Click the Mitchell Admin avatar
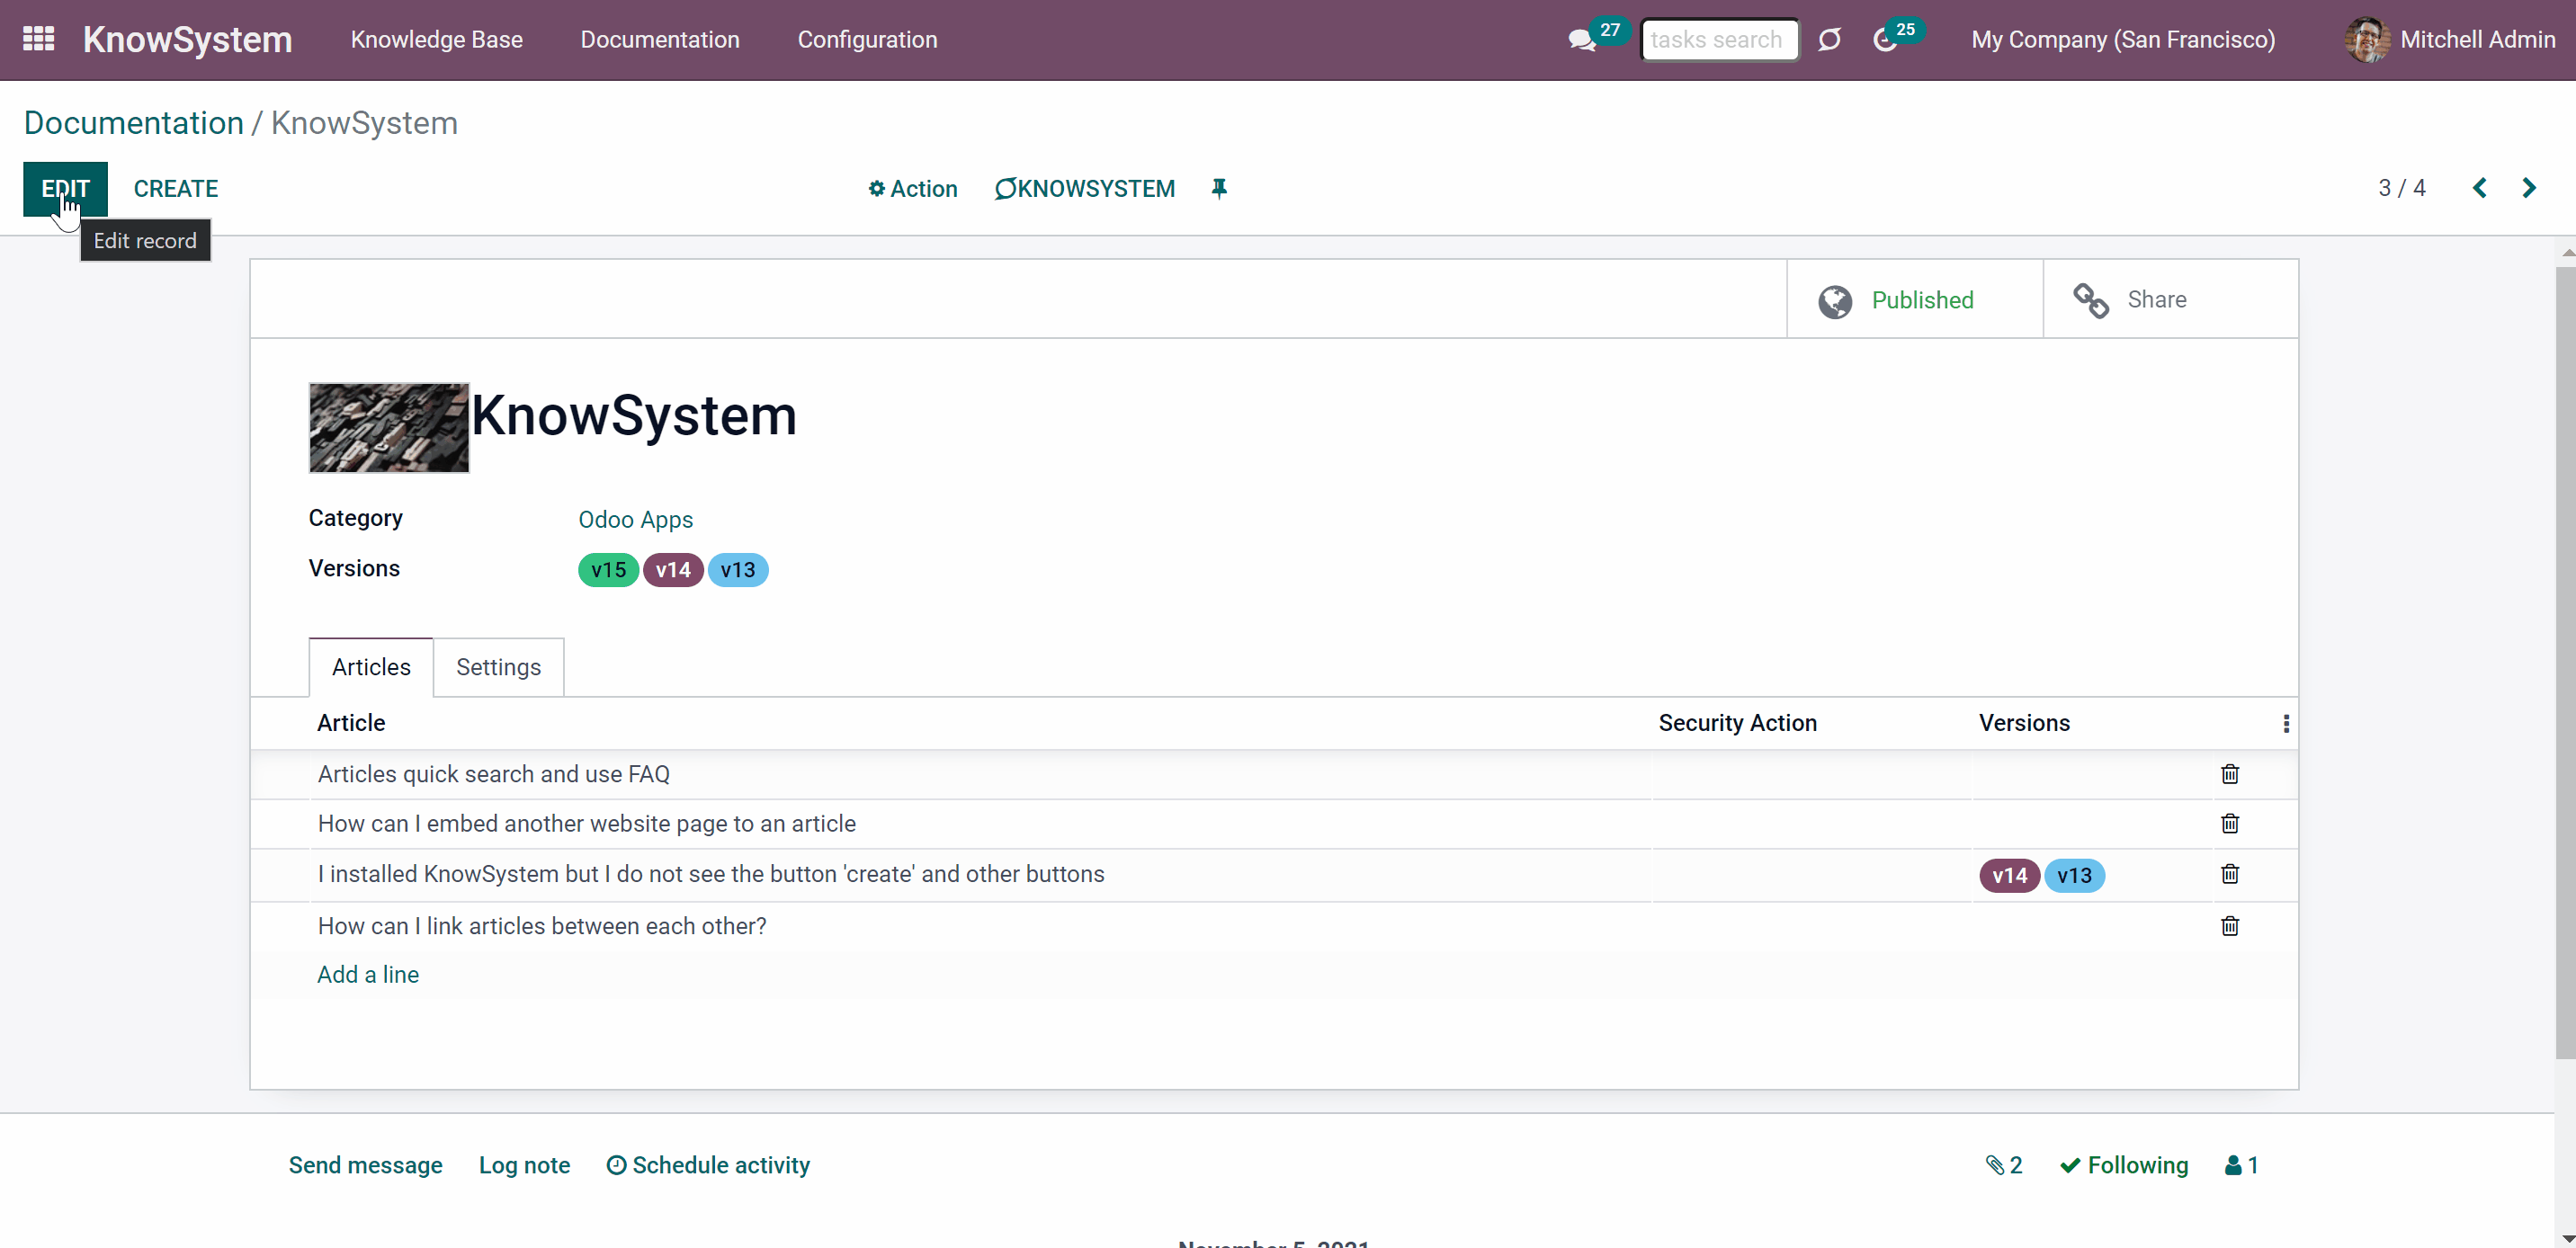Image resolution: width=2576 pixels, height=1248 pixels. [x=2367, y=40]
